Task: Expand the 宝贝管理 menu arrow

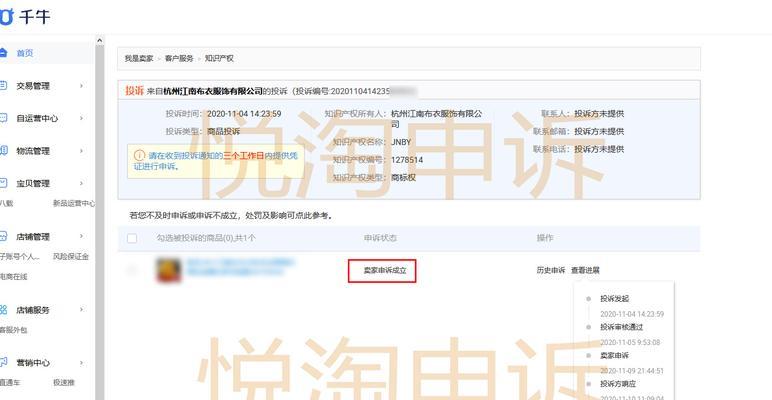Action: pos(81,183)
